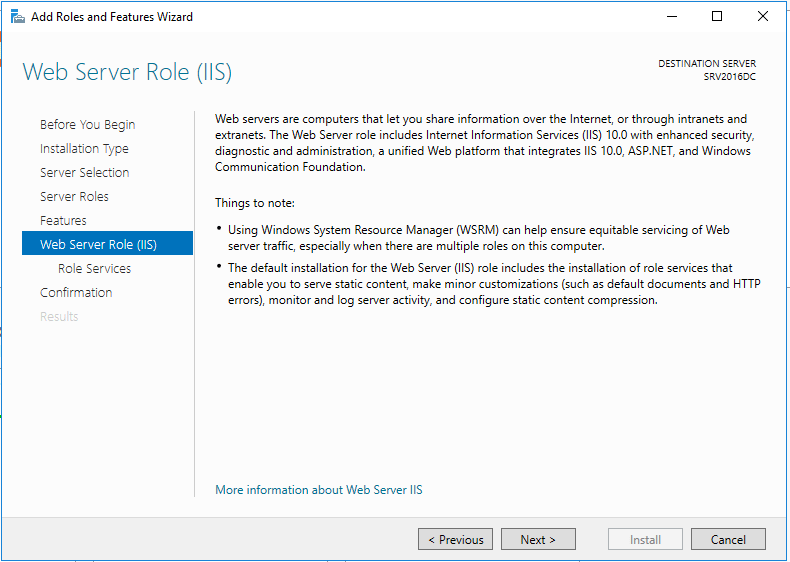Click the disabled Install button
The width and height of the screenshot is (790, 562).
[645, 540]
